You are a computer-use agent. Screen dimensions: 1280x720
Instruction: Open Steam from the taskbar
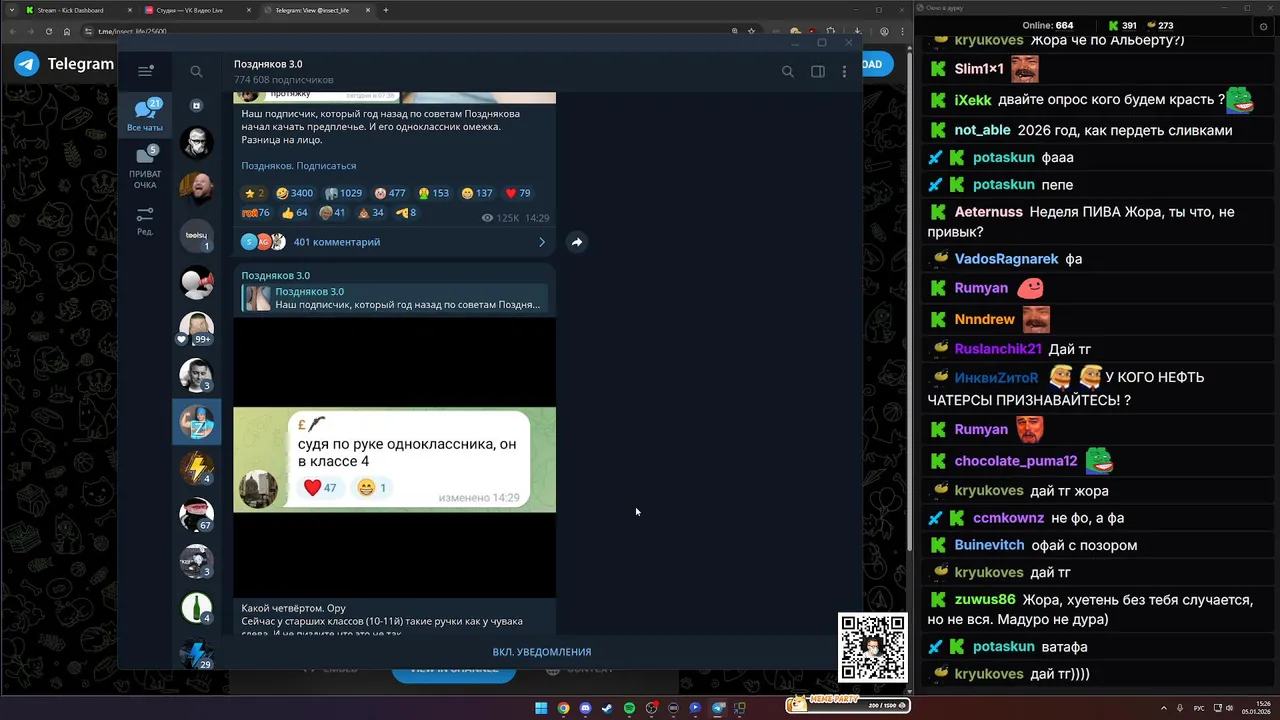(x=607, y=708)
